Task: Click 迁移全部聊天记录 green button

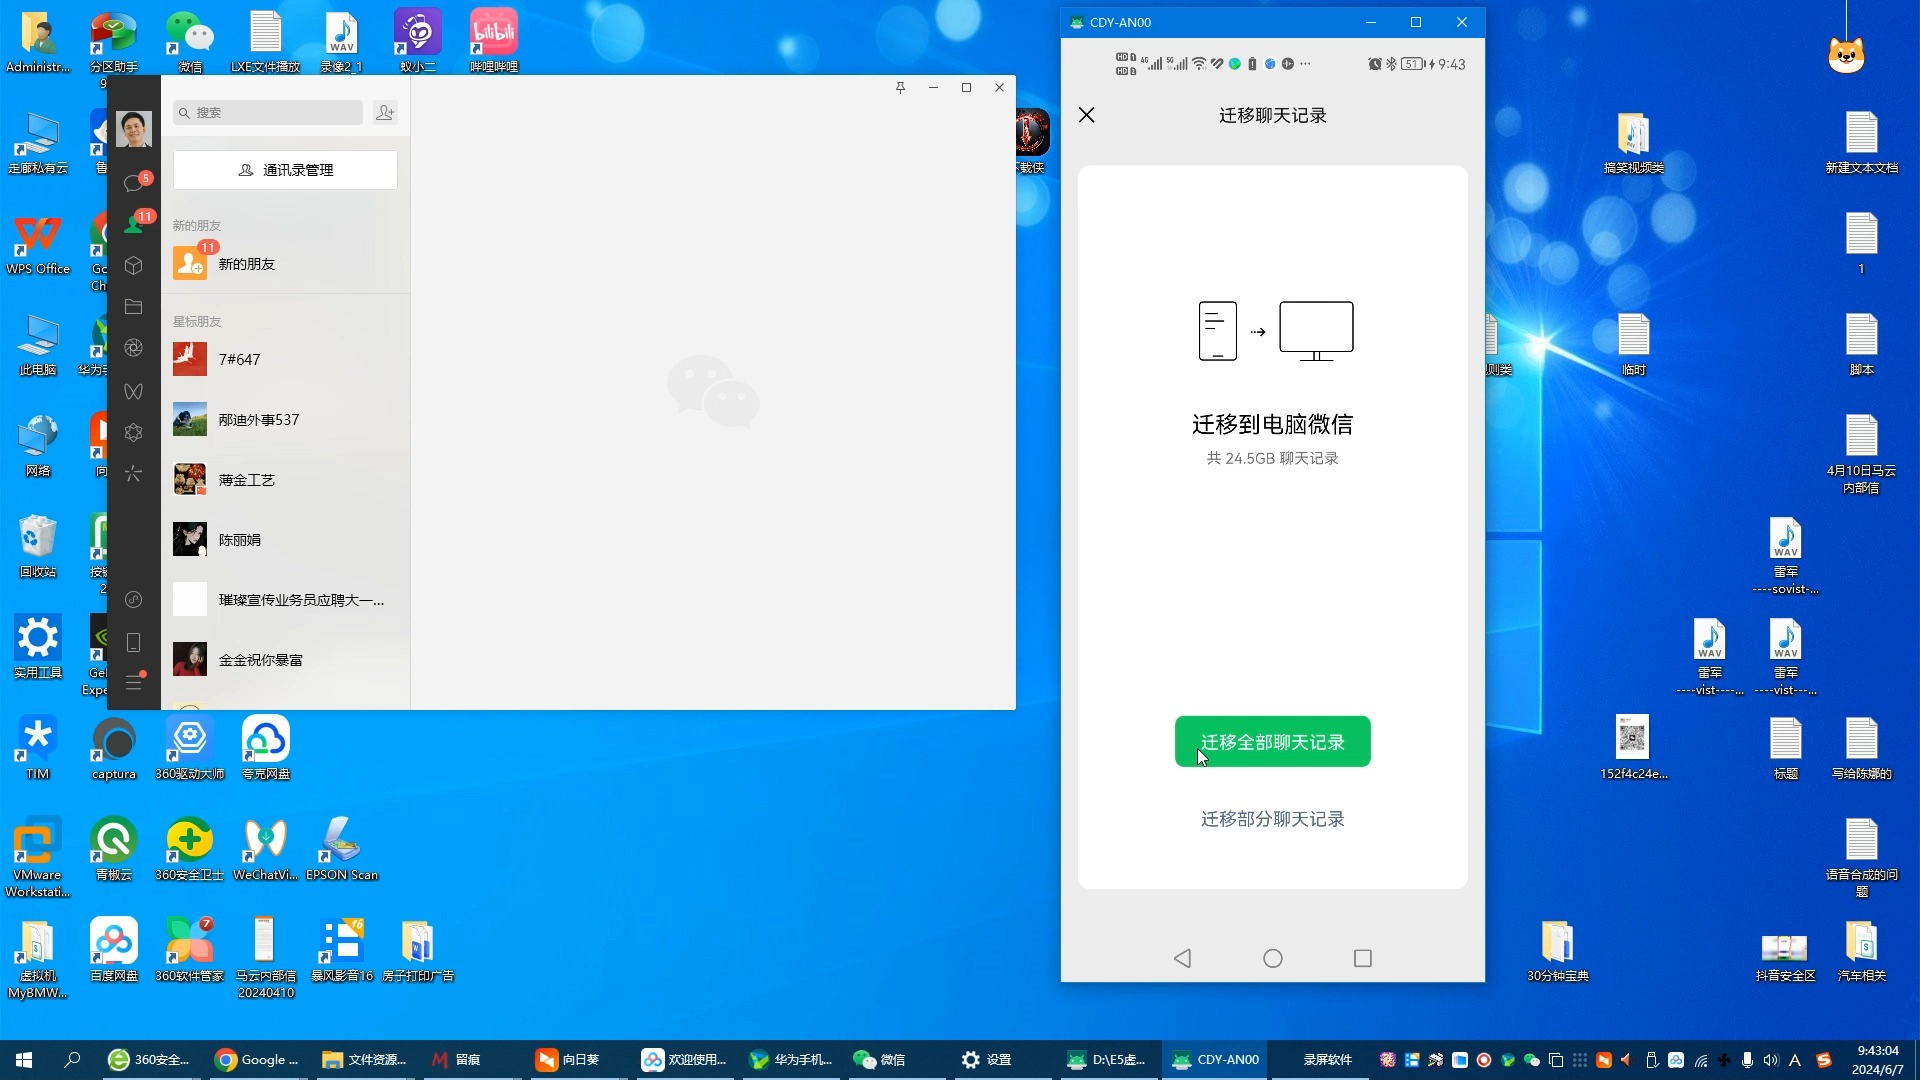Action: pyautogui.click(x=1272, y=742)
